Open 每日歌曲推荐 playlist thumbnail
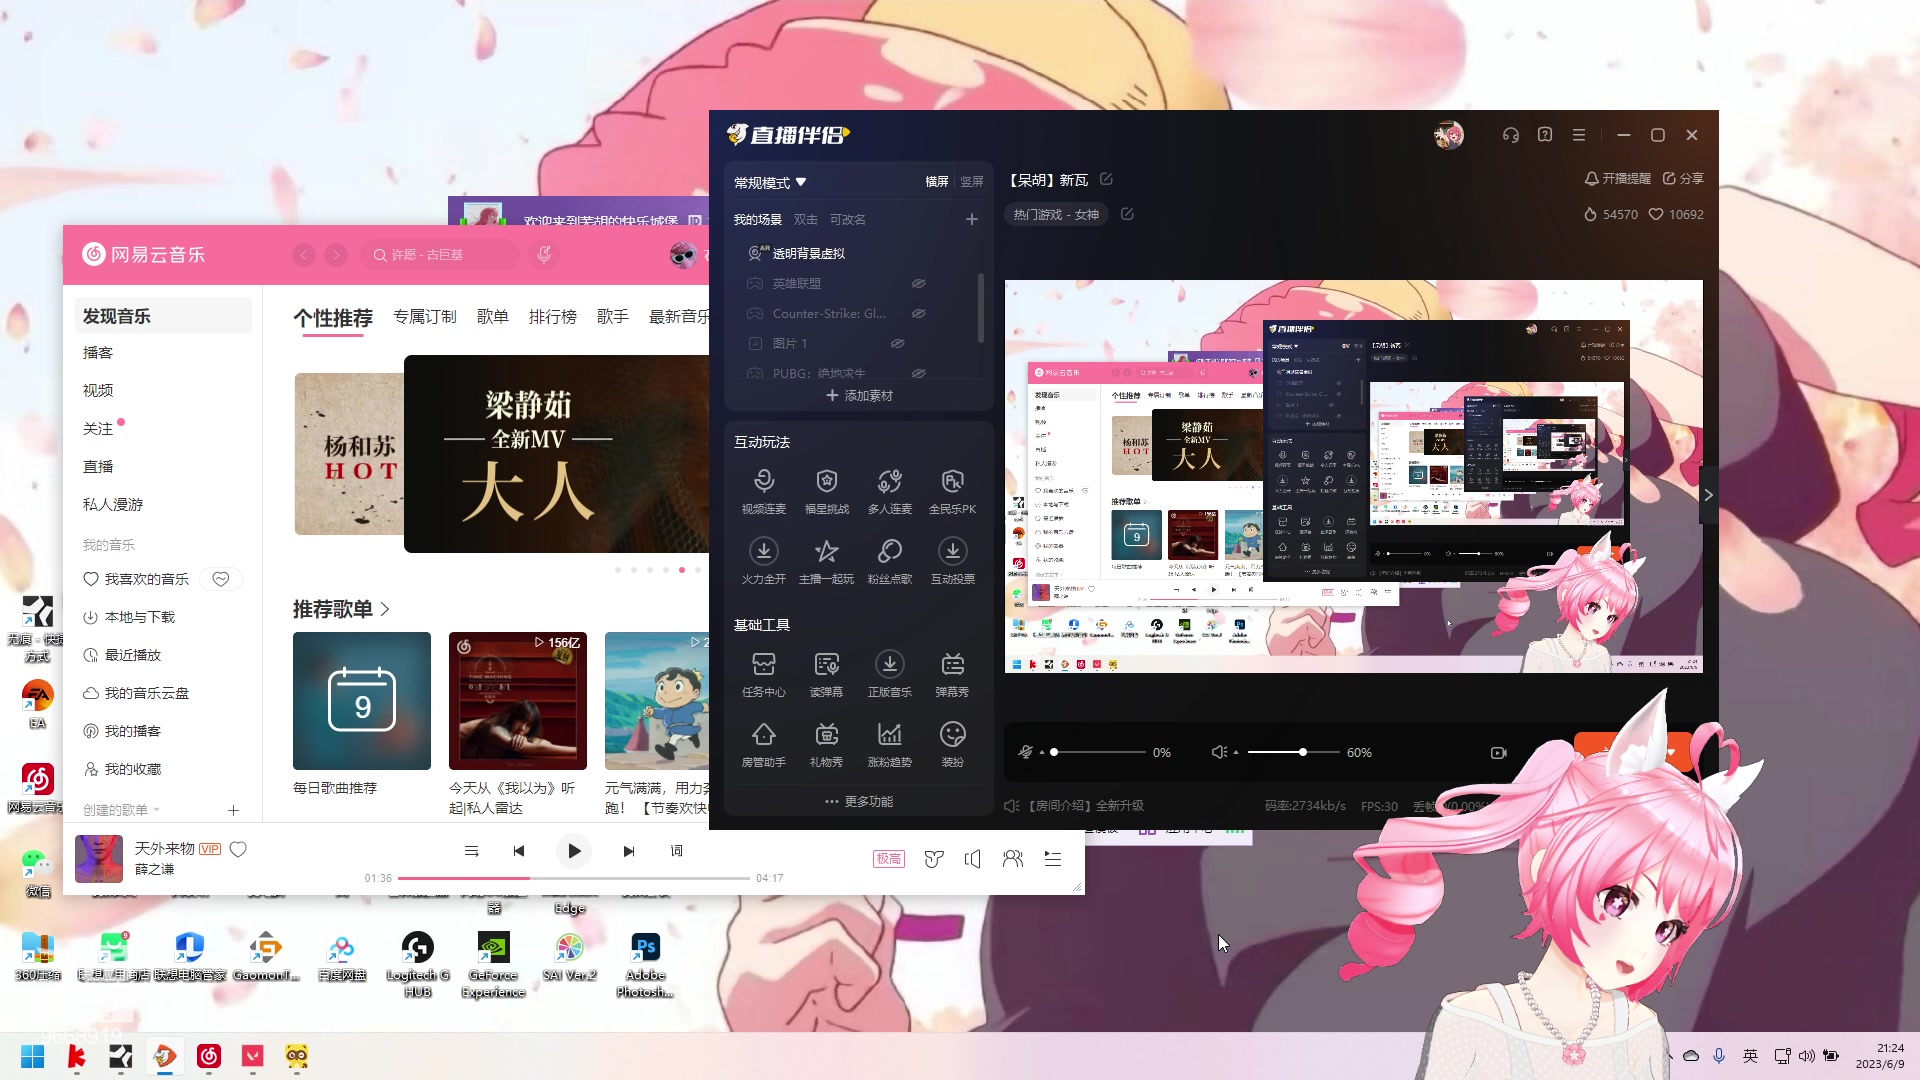This screenshot has height=1080, width=1920. tap(362, 701)
